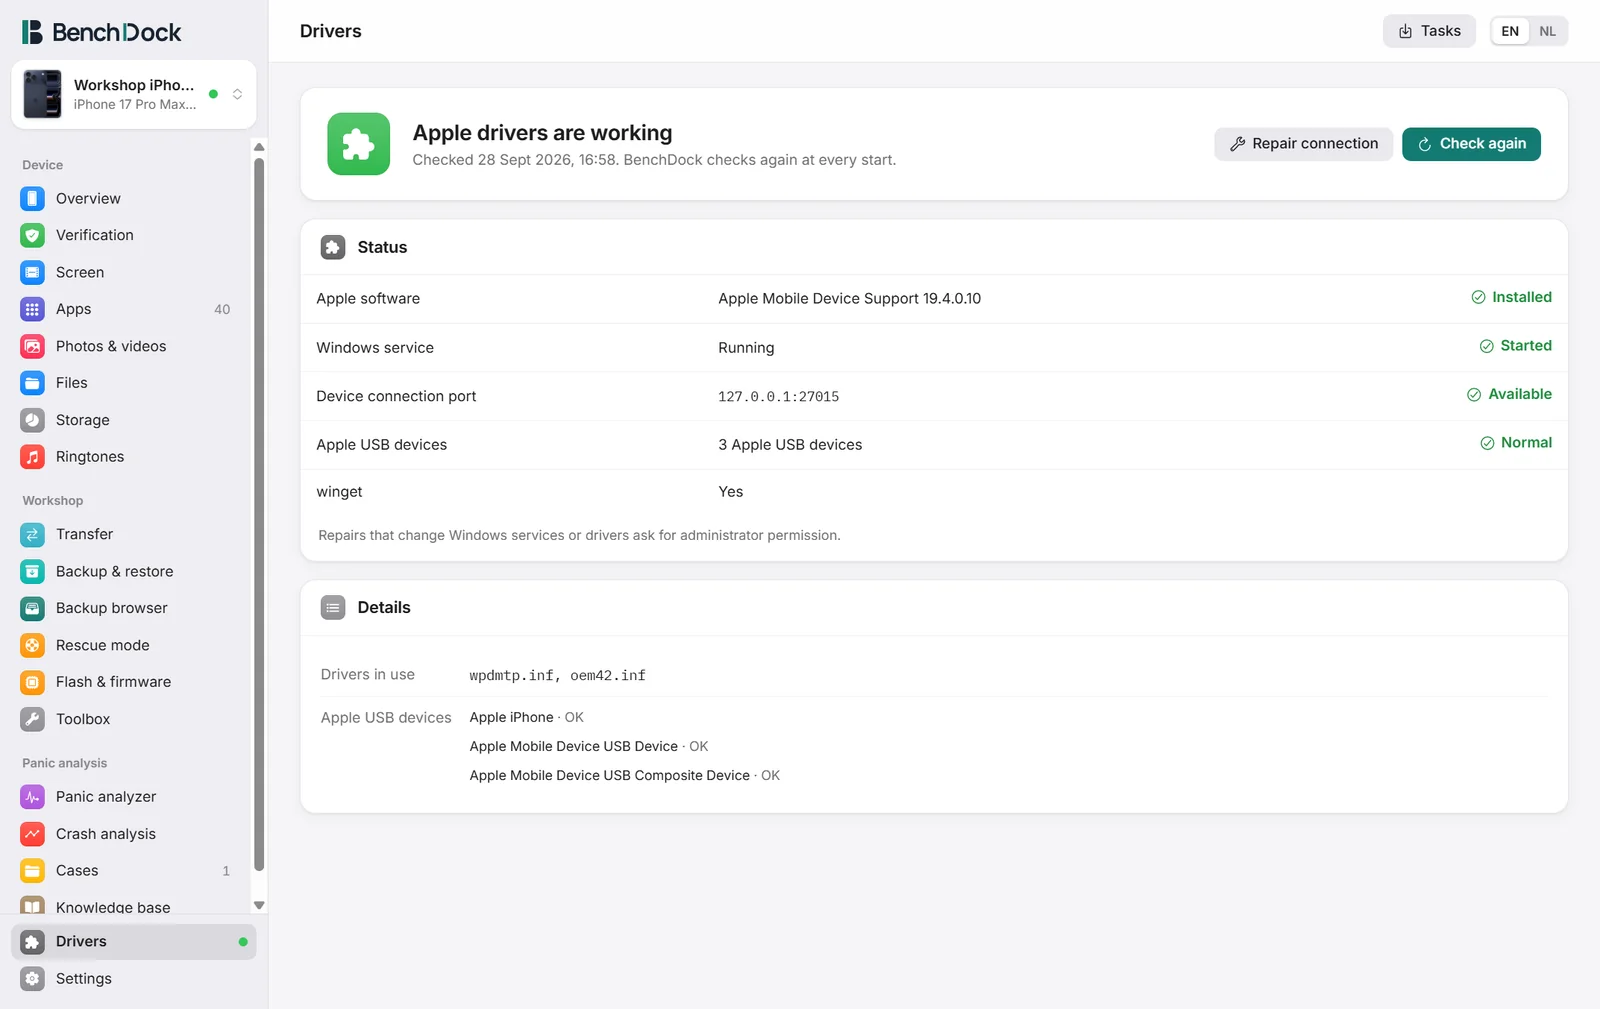The width and height of the screenshot is (1600, 1009).
Task: Click the Running service value
Action: click(x=746, y=348)
